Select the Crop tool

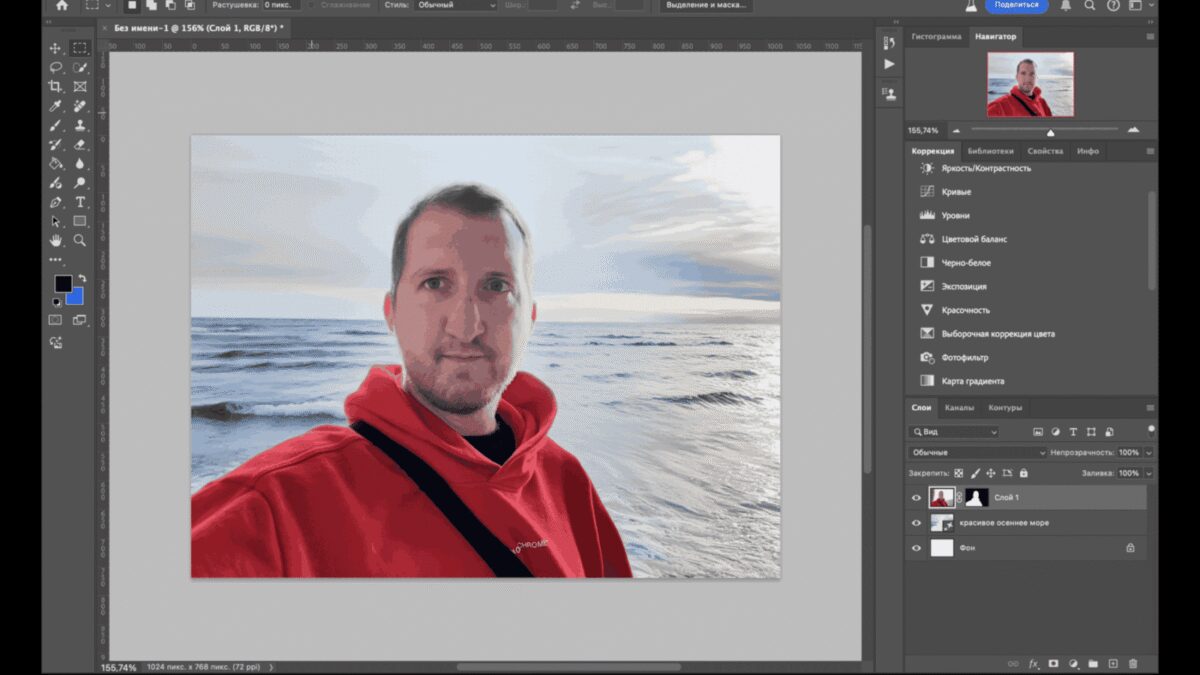point(55,86)
